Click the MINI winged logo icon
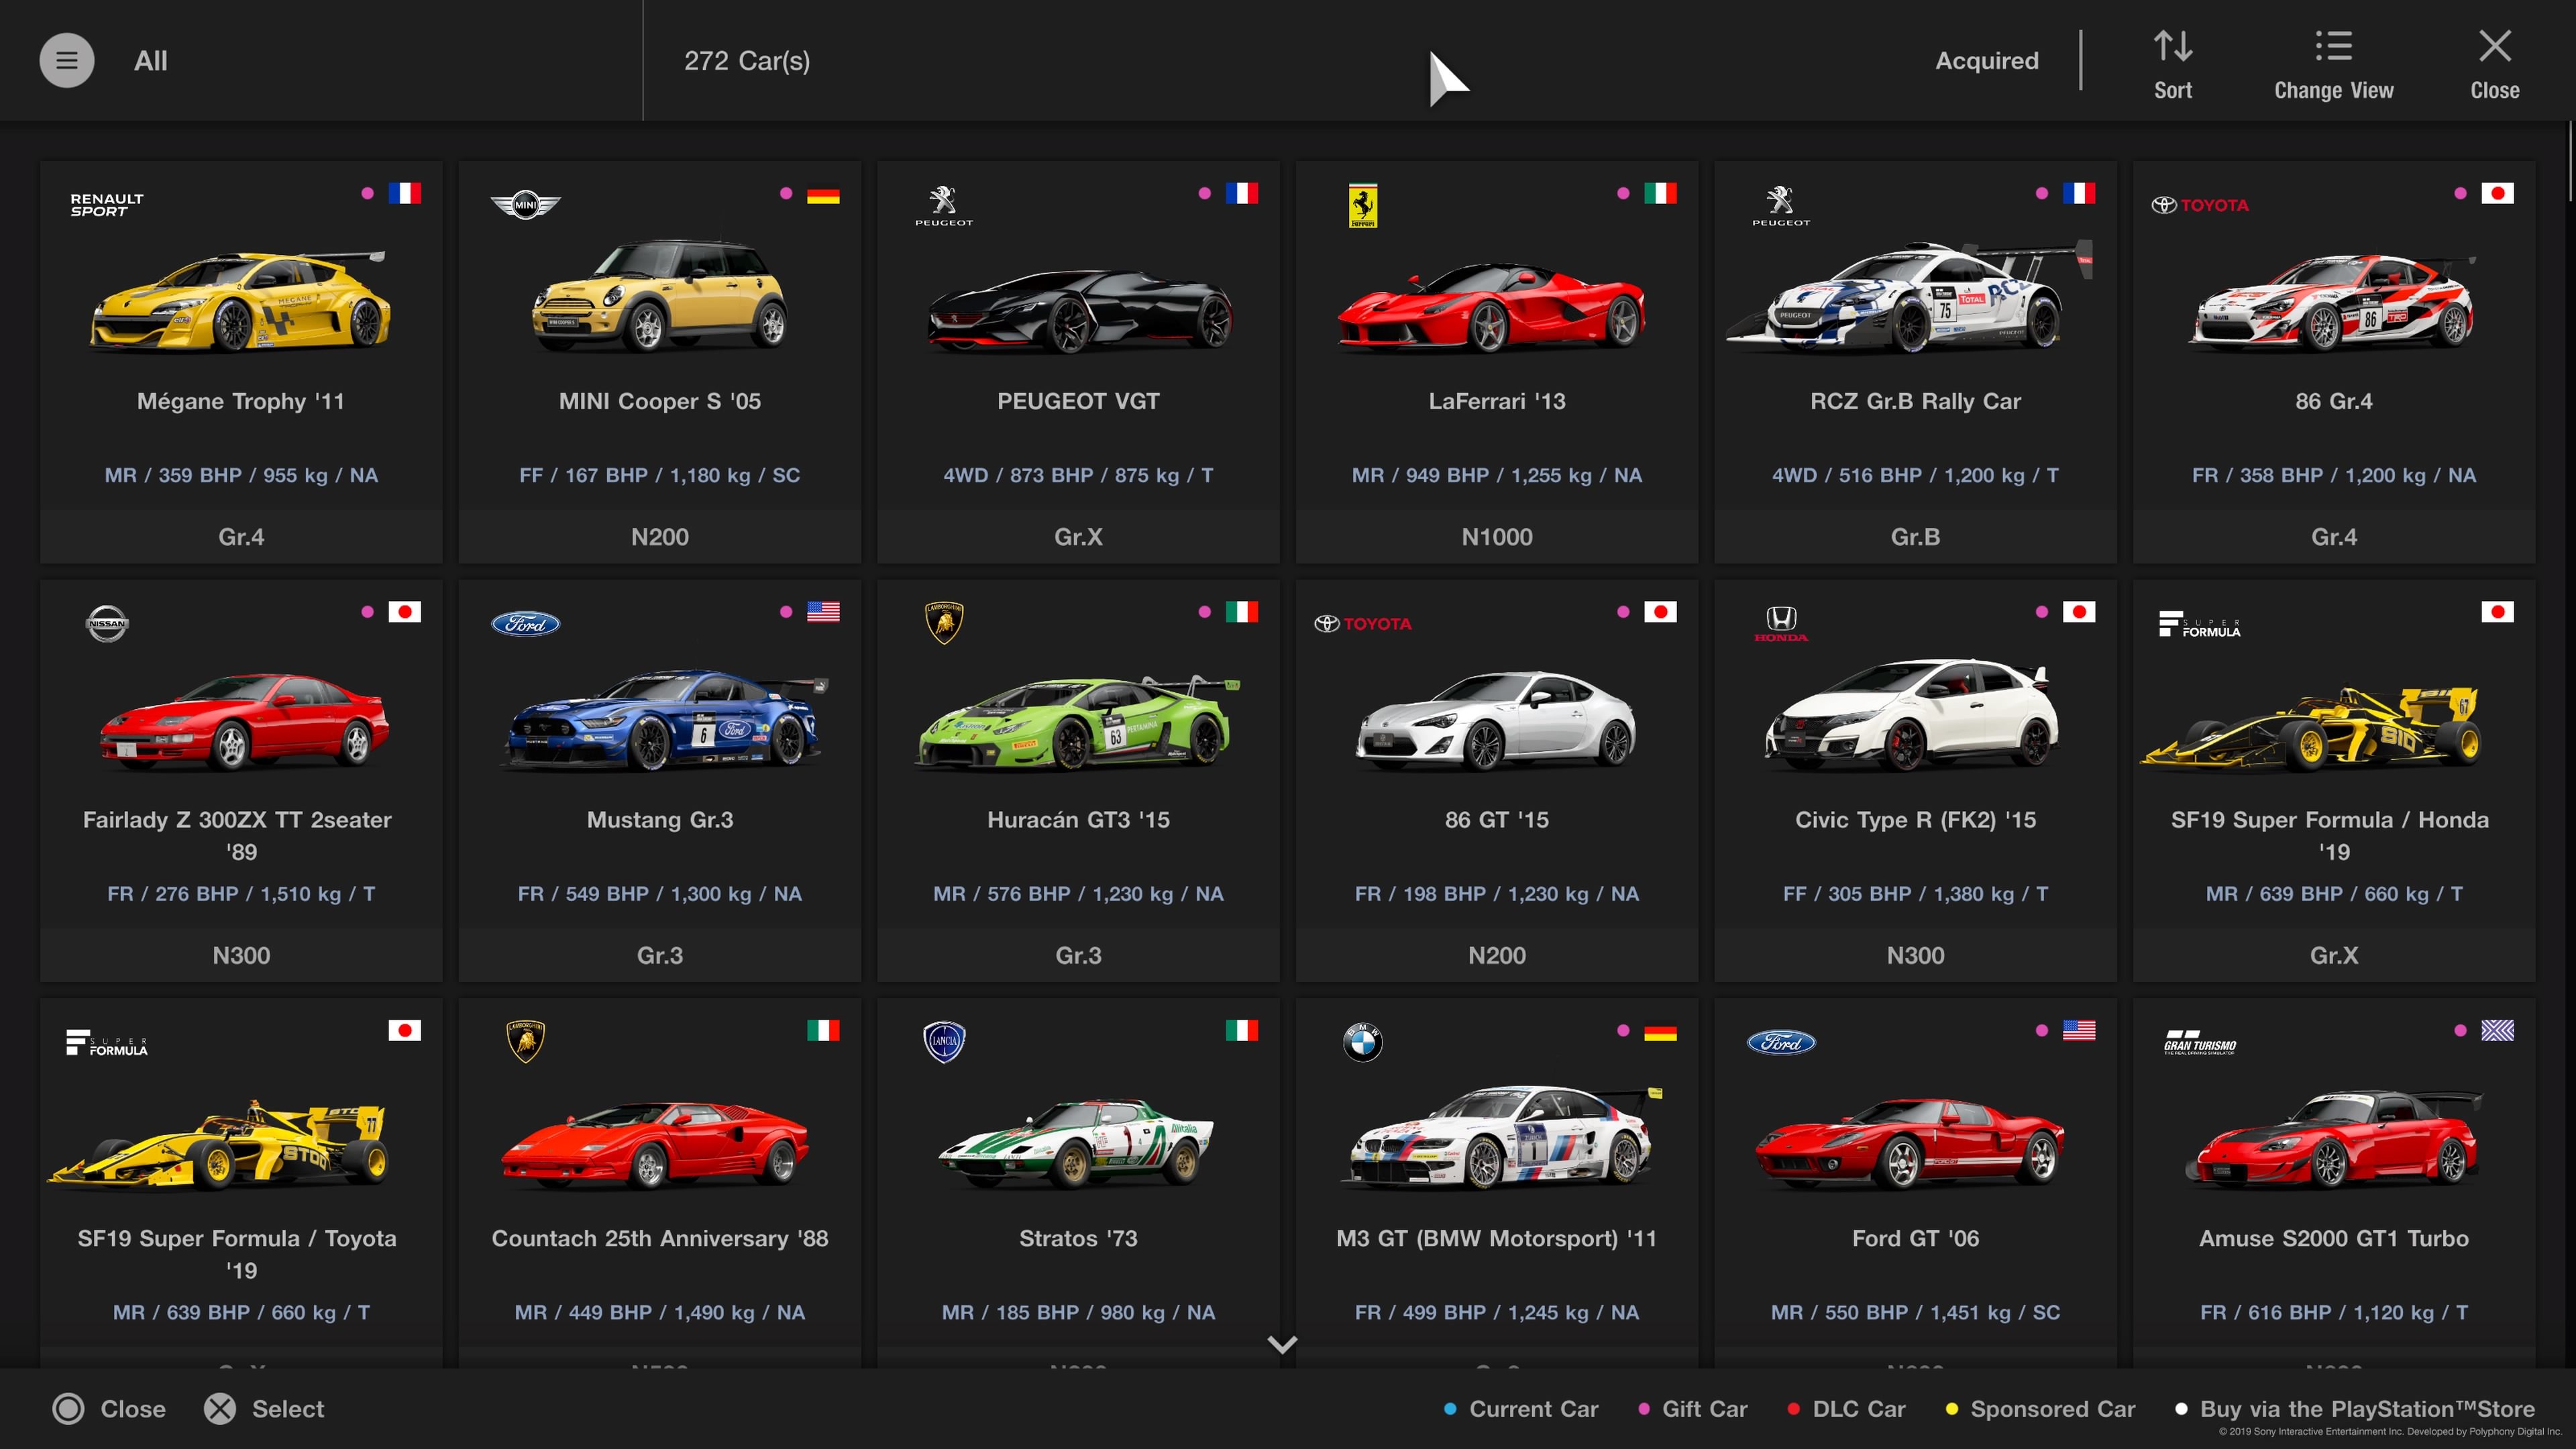The height and width of the screenshot is (1449, 2576). [525, 205]
